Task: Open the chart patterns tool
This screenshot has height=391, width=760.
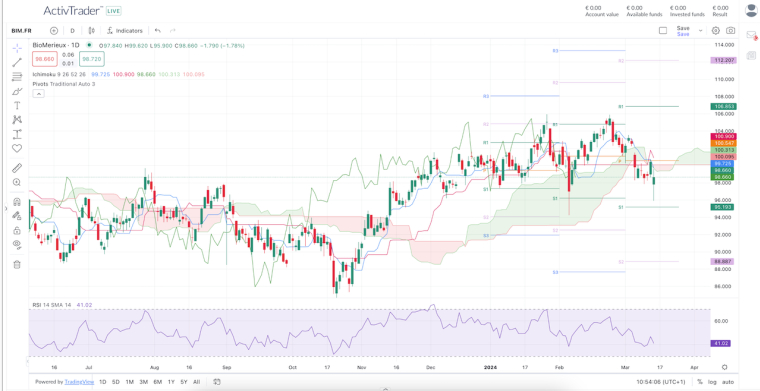Action: click(17, 120)
